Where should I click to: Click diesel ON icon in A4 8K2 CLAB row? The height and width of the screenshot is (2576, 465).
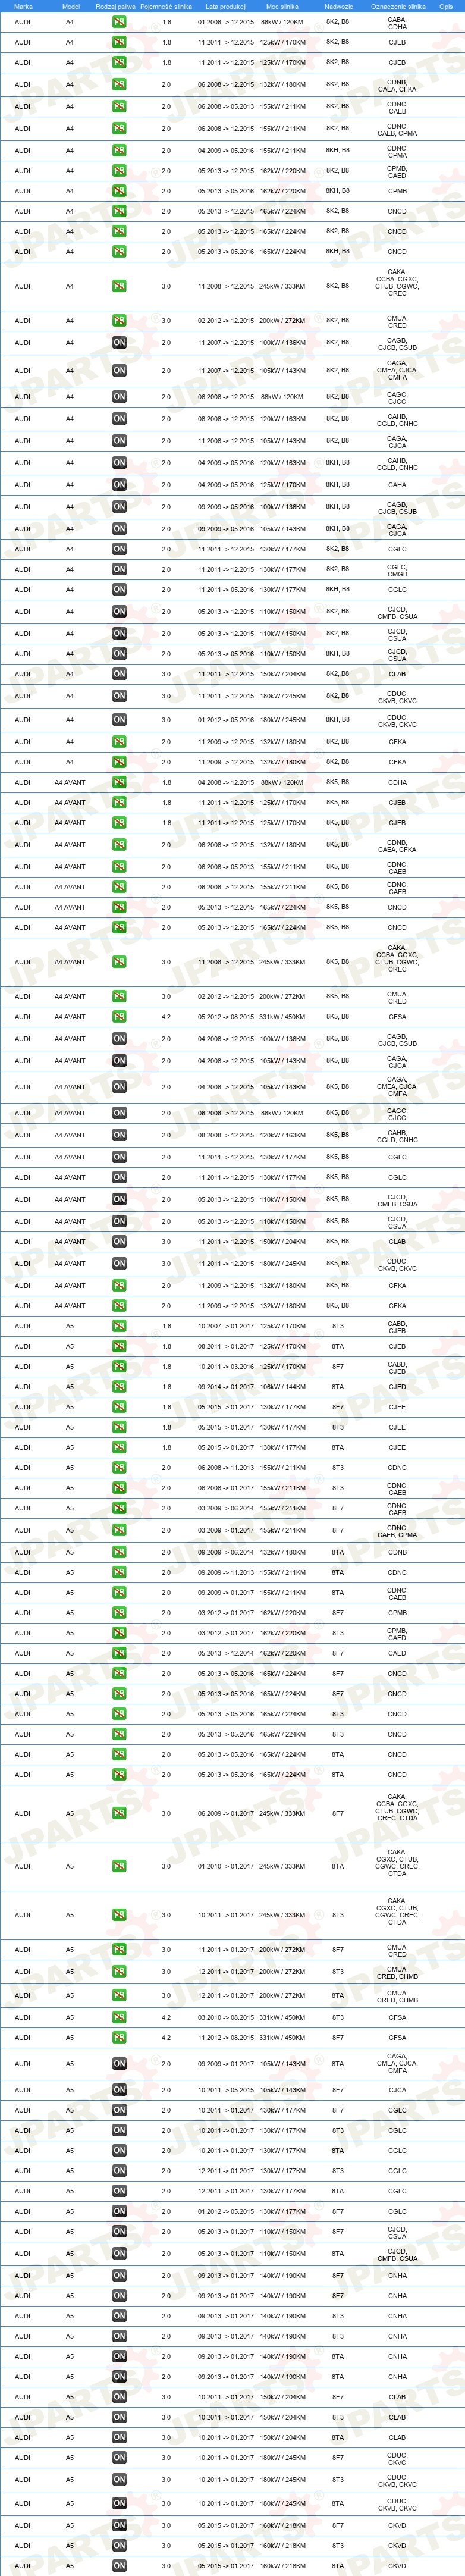pos(119,674)
